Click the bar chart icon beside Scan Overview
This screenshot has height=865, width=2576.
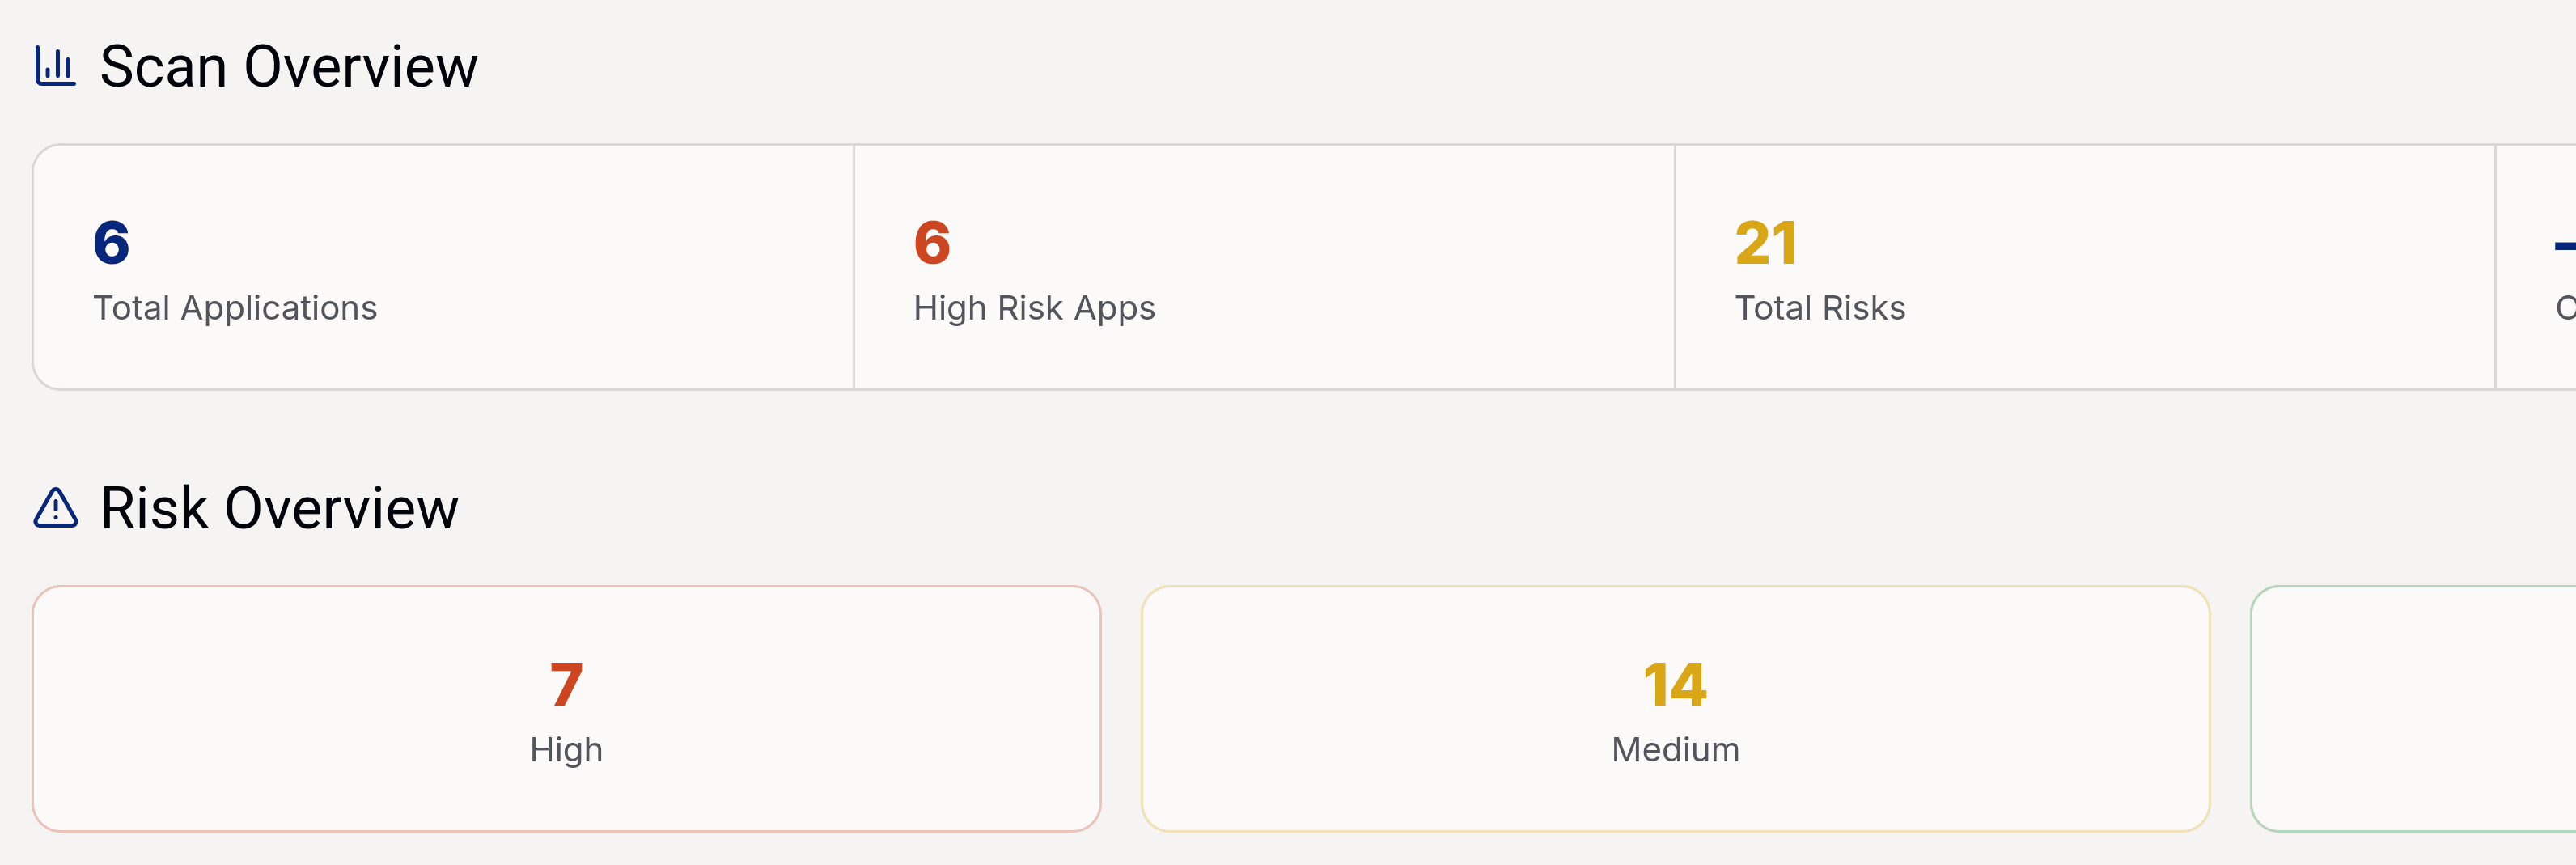[x=55, y=67]
